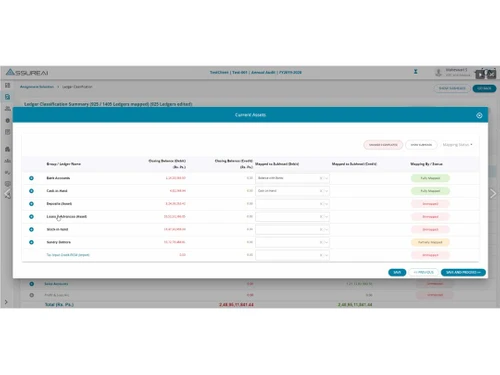
Task: Expand the Cash-in-Hand group row
Action: [x=31, y=191]
